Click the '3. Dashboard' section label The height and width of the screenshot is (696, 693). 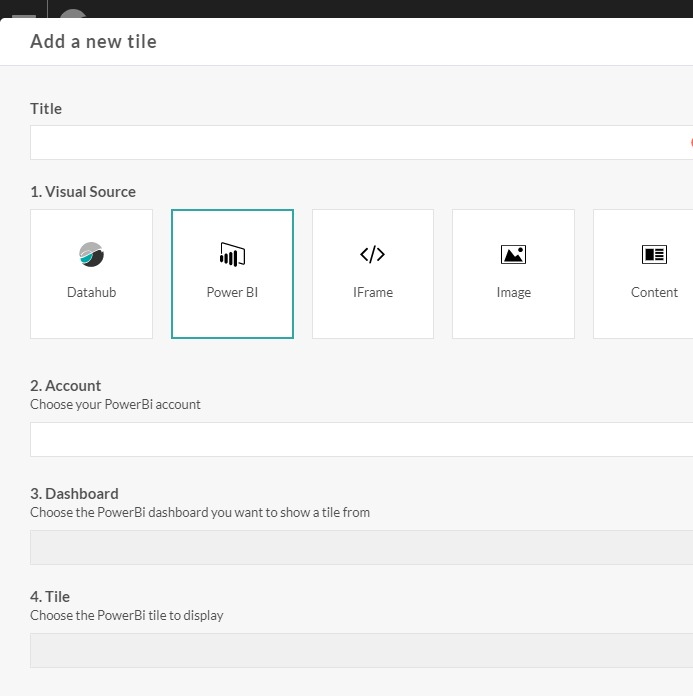(74, 494)
